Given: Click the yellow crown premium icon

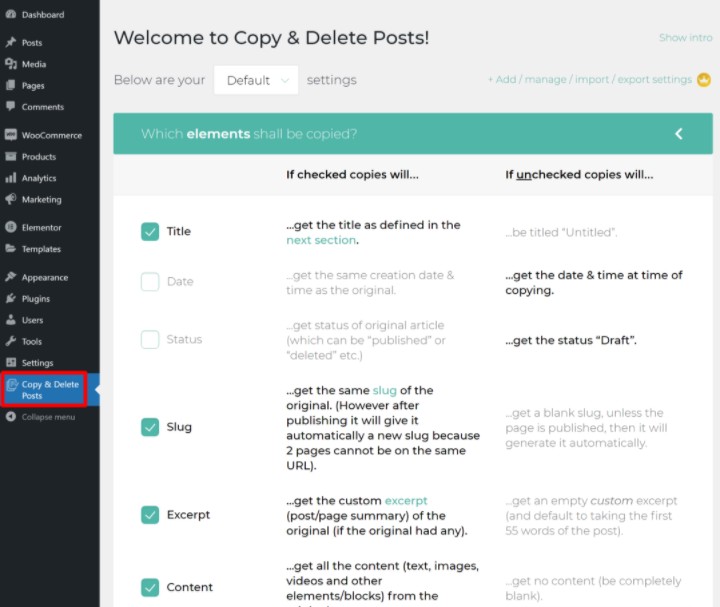Looking at the screenshot, I should (x=704, y=80).
